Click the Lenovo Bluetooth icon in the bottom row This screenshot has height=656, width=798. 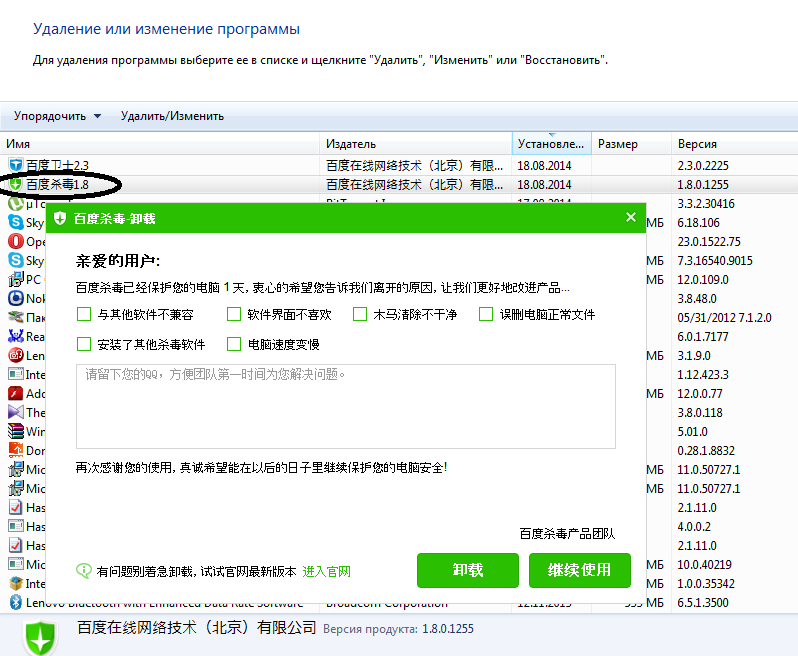16,603
